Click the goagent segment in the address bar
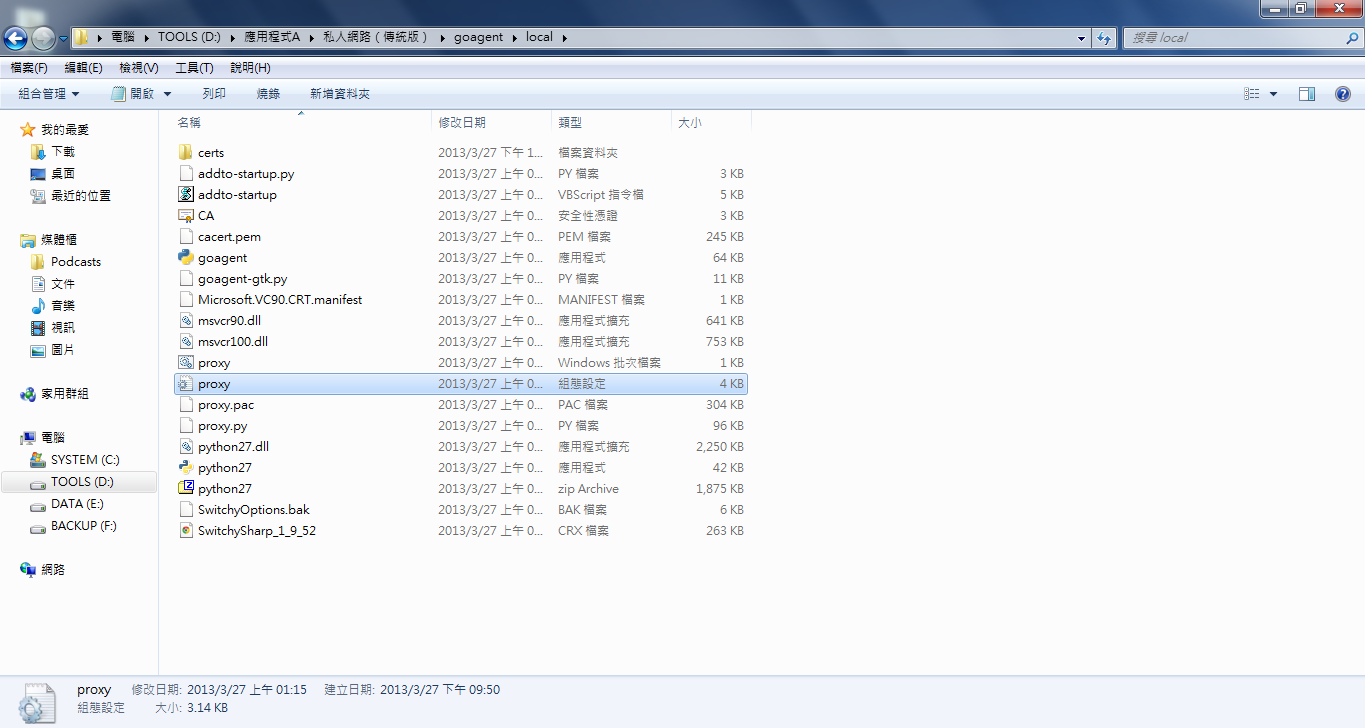Viewport: 1365px width, 728px height. click(x=478, y=38)
